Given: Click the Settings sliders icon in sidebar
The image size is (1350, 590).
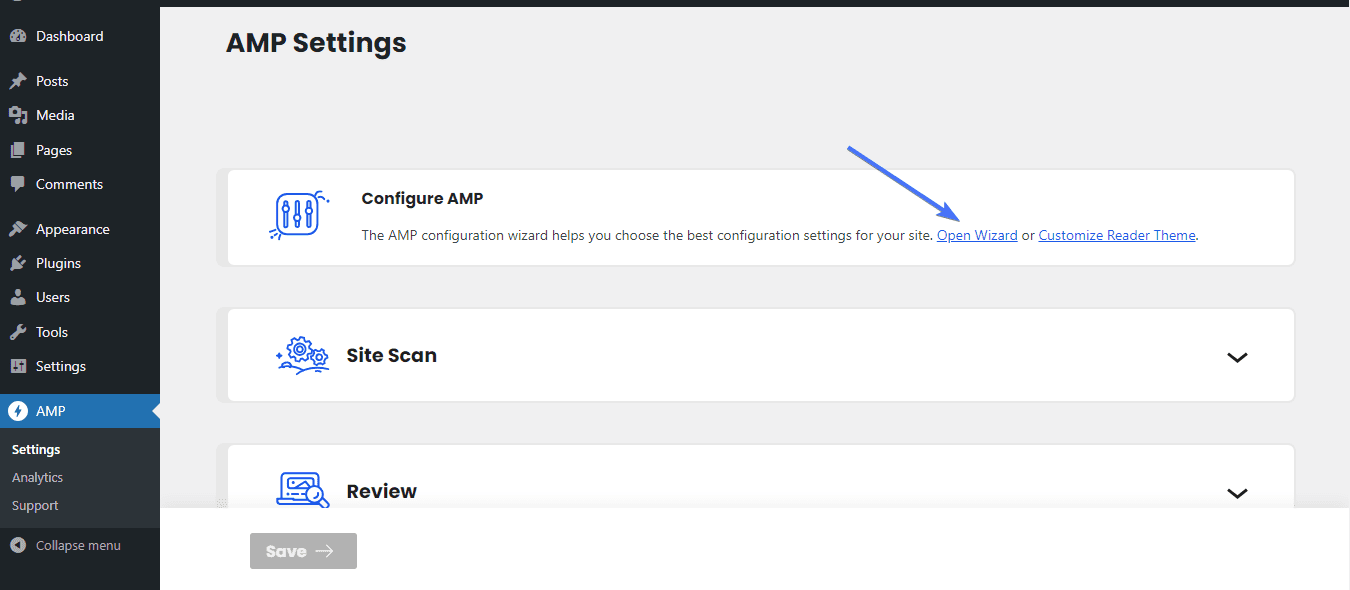Looking at the screenshot, I should [x=18, y=366].
